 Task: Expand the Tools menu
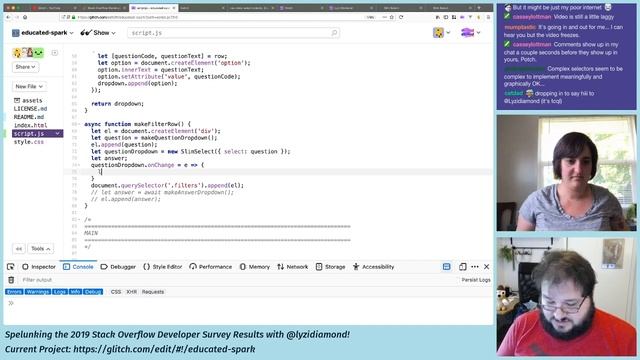[x=40, y=249]
